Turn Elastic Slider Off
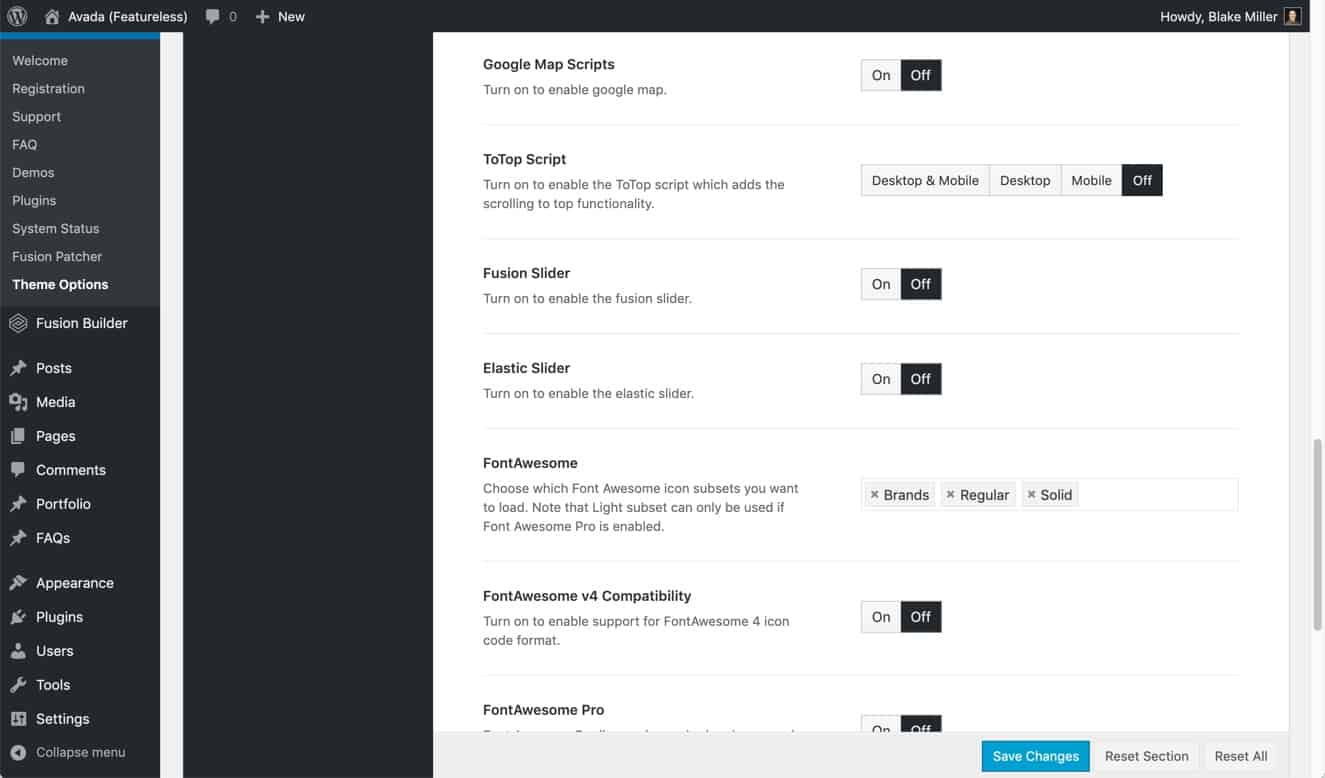Screen dimensions: 1325x778 point(921,379)
